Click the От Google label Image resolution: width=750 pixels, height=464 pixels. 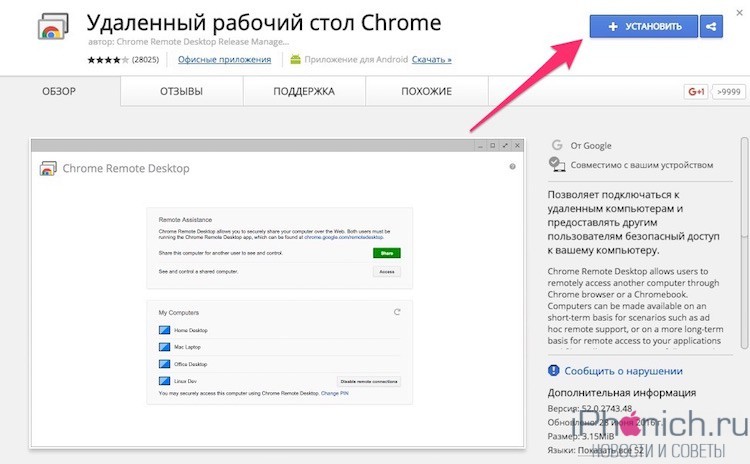pyautogui.click(x=591, y=145)
